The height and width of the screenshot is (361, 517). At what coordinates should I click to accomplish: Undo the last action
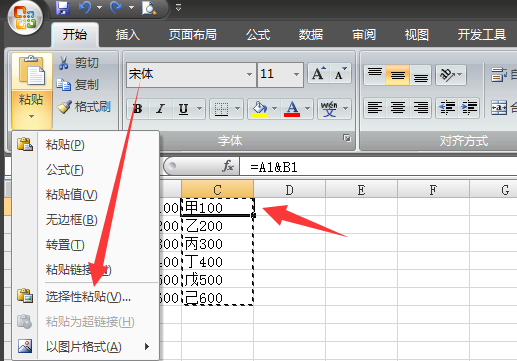click(x=85, y=8)
